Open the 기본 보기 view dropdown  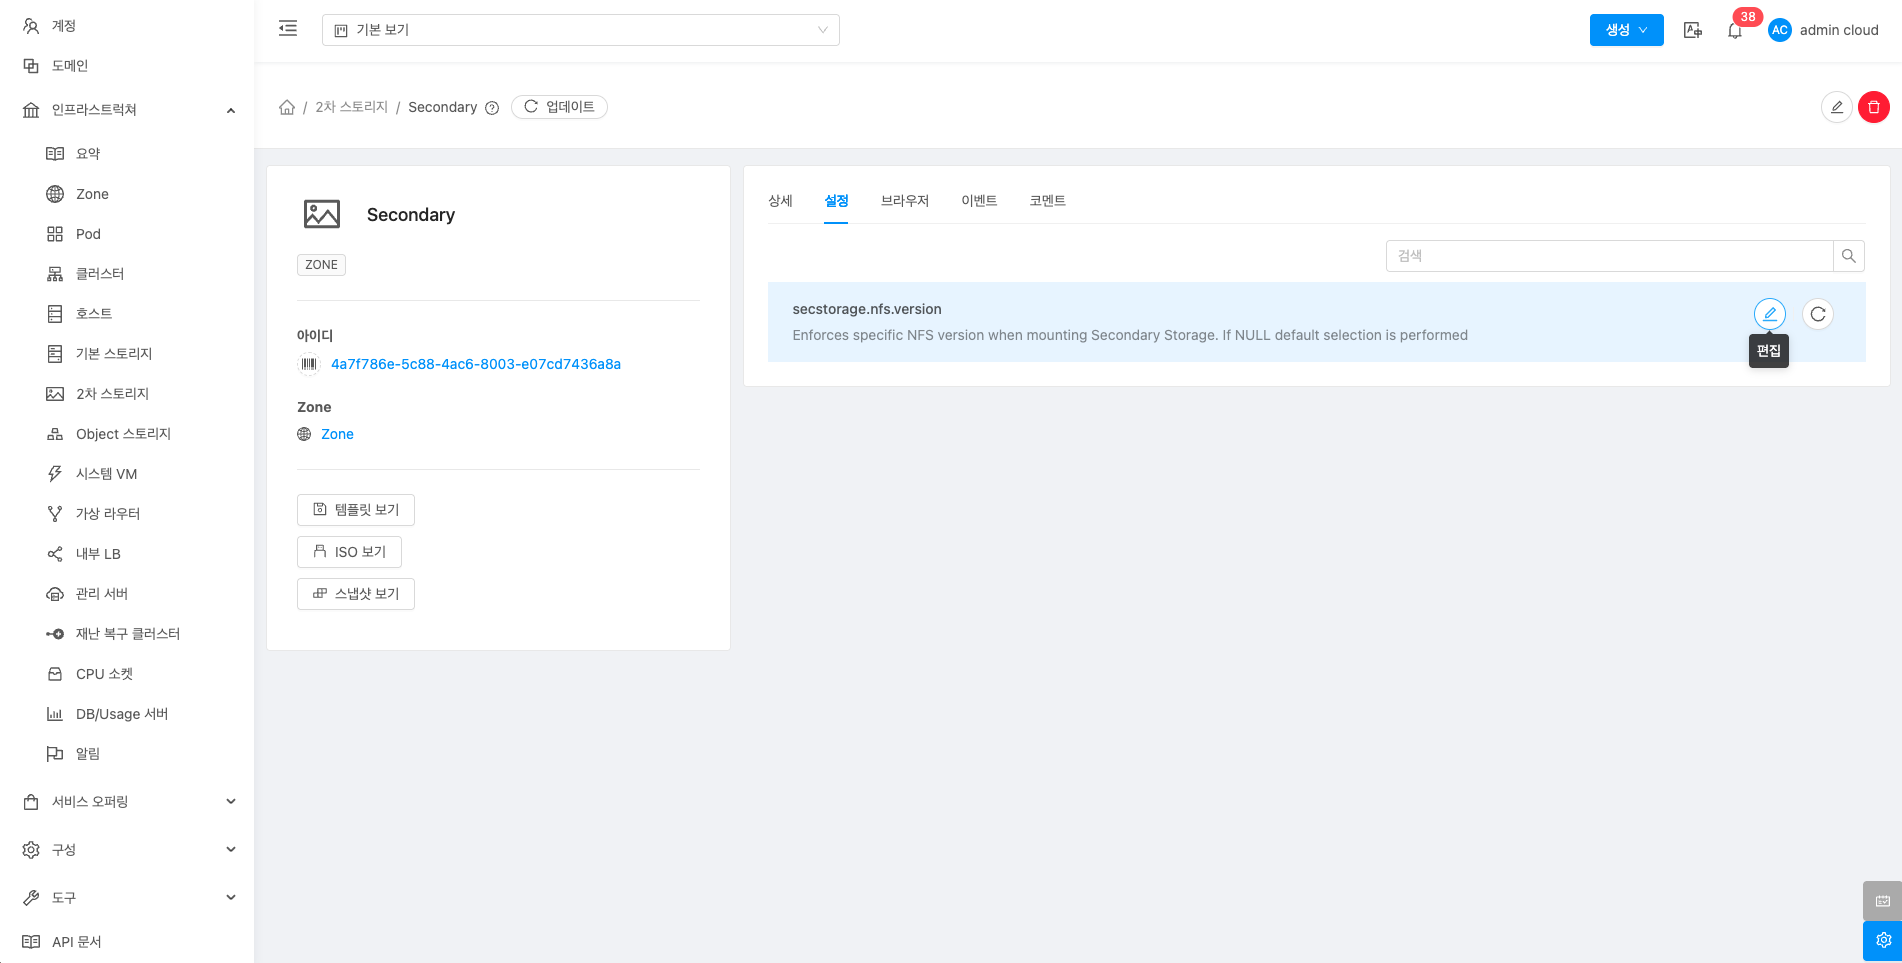(x=580, y=30)
